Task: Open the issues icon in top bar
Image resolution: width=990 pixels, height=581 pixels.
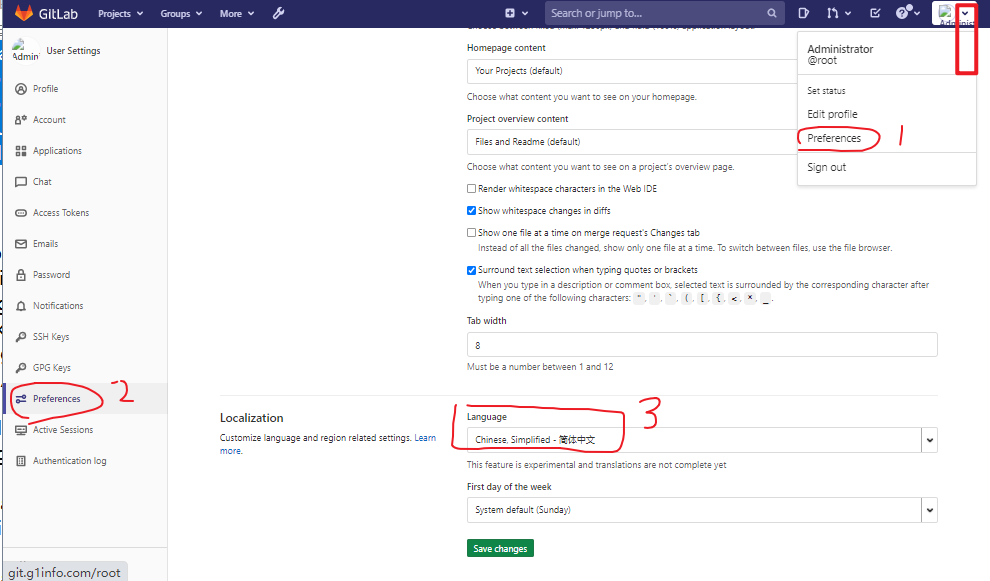Action: point(803,13)
